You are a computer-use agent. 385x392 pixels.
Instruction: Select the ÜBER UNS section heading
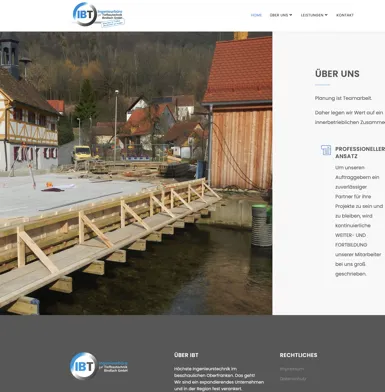[x=337, y=74]
